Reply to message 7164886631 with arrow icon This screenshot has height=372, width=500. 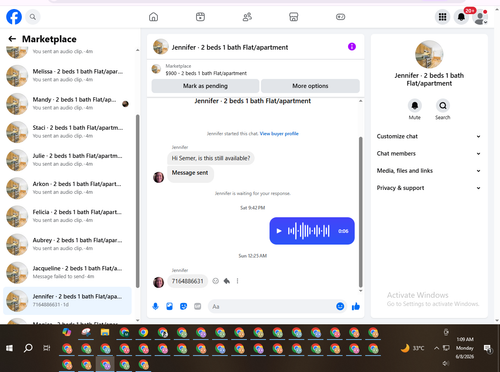[227, 281]
